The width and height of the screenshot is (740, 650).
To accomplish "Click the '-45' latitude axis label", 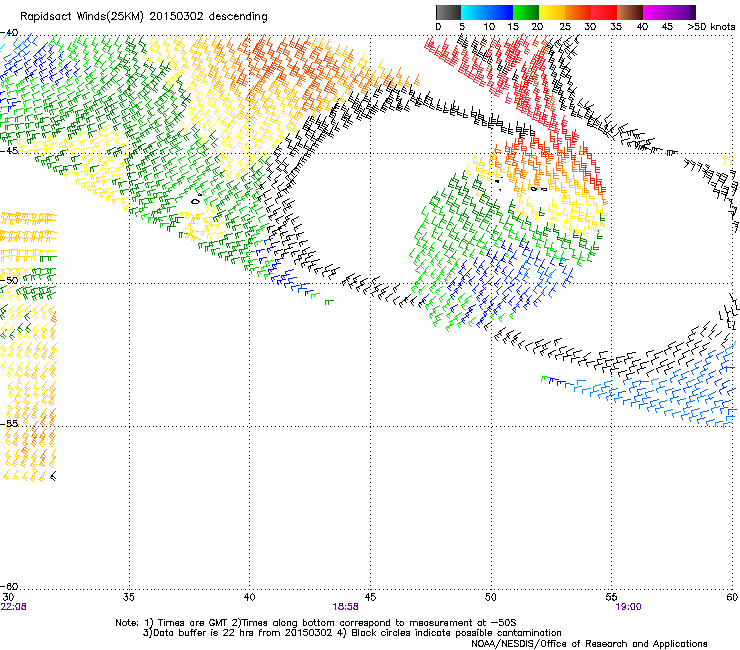I will (9, 151).
